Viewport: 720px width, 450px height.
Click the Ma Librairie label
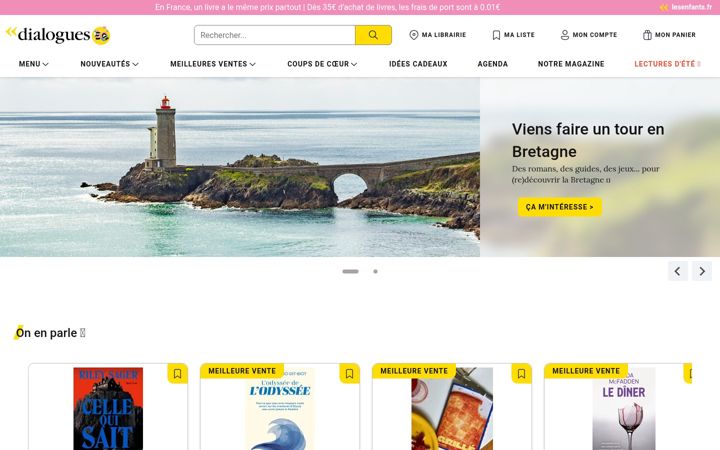pos(444,35)
